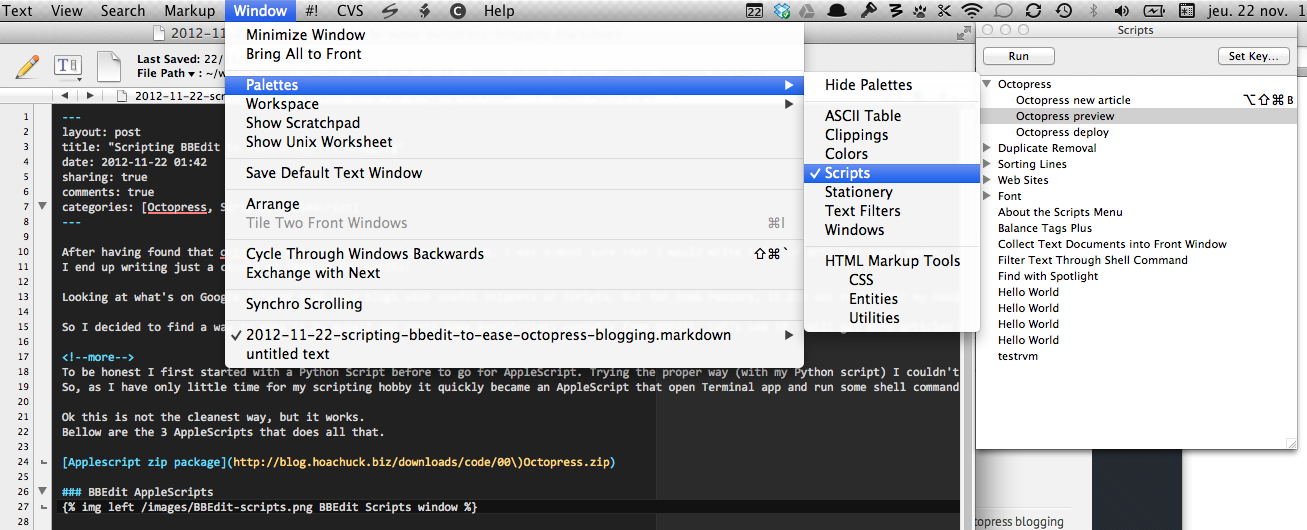Open the Search menu
1307x530 pixels.
point(123,11)
